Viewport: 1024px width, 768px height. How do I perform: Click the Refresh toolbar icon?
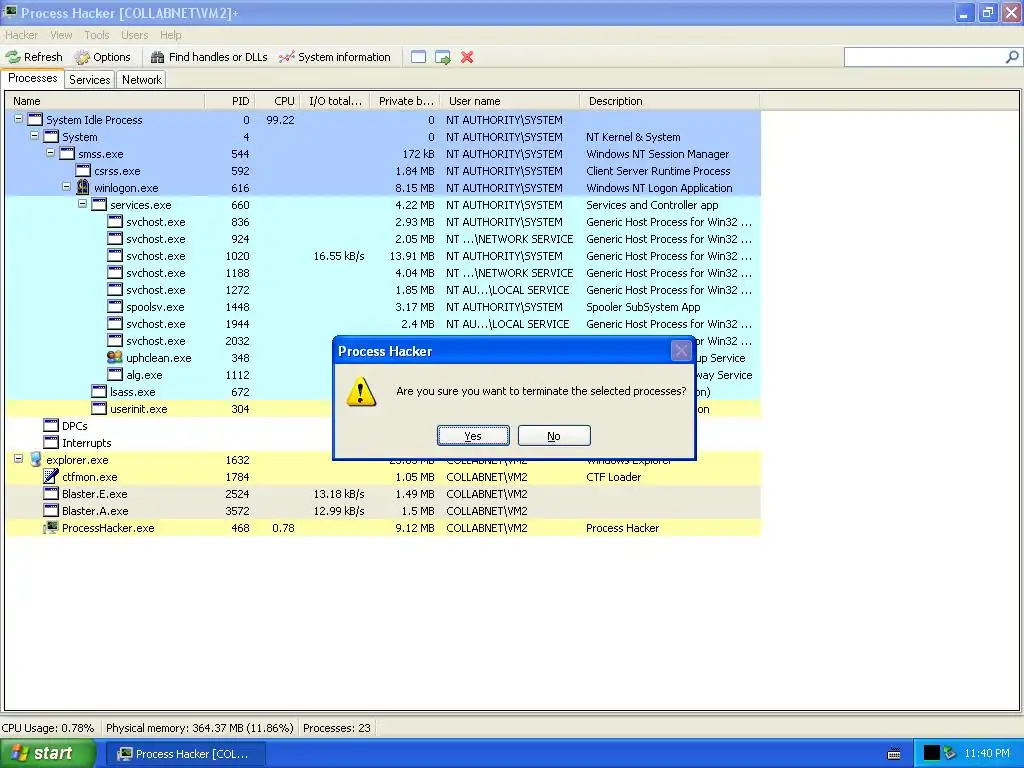pyautogui.click(x=12, y=57)
